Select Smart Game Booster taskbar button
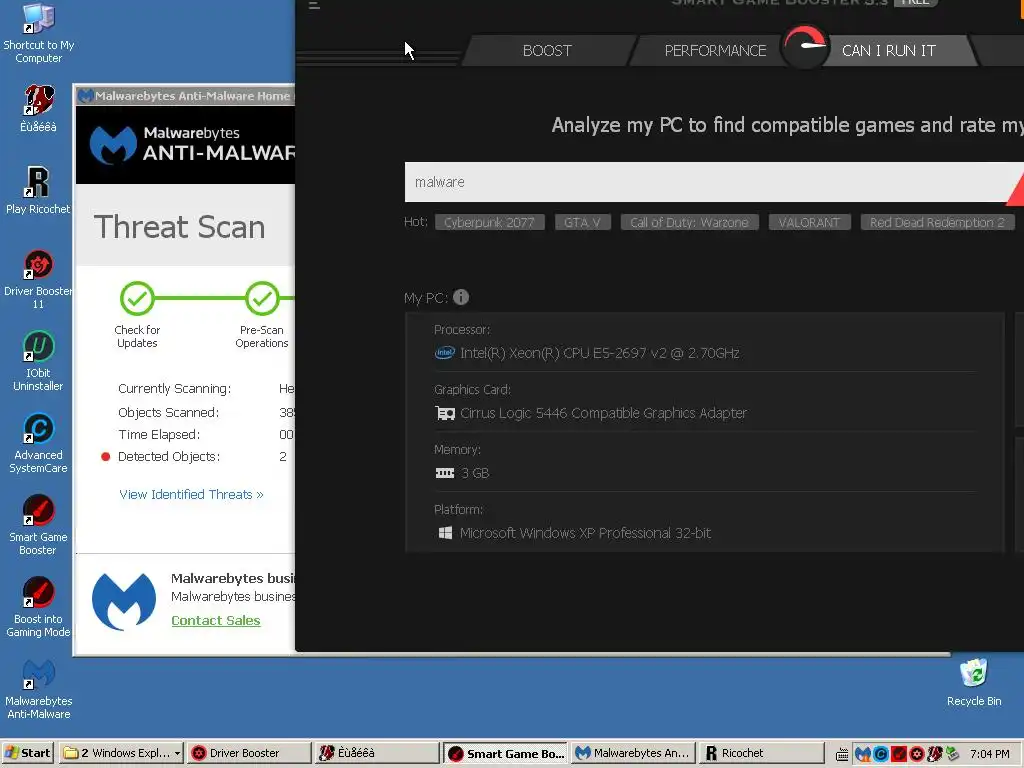The image size is (1024, 768). click(x=505, y=753)
